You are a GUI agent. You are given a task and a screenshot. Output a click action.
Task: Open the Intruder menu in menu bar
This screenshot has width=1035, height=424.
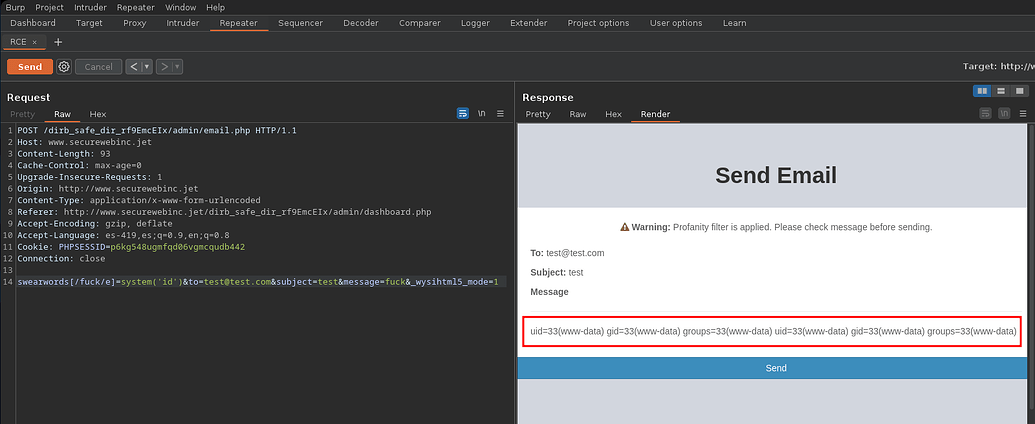point(92,7)
